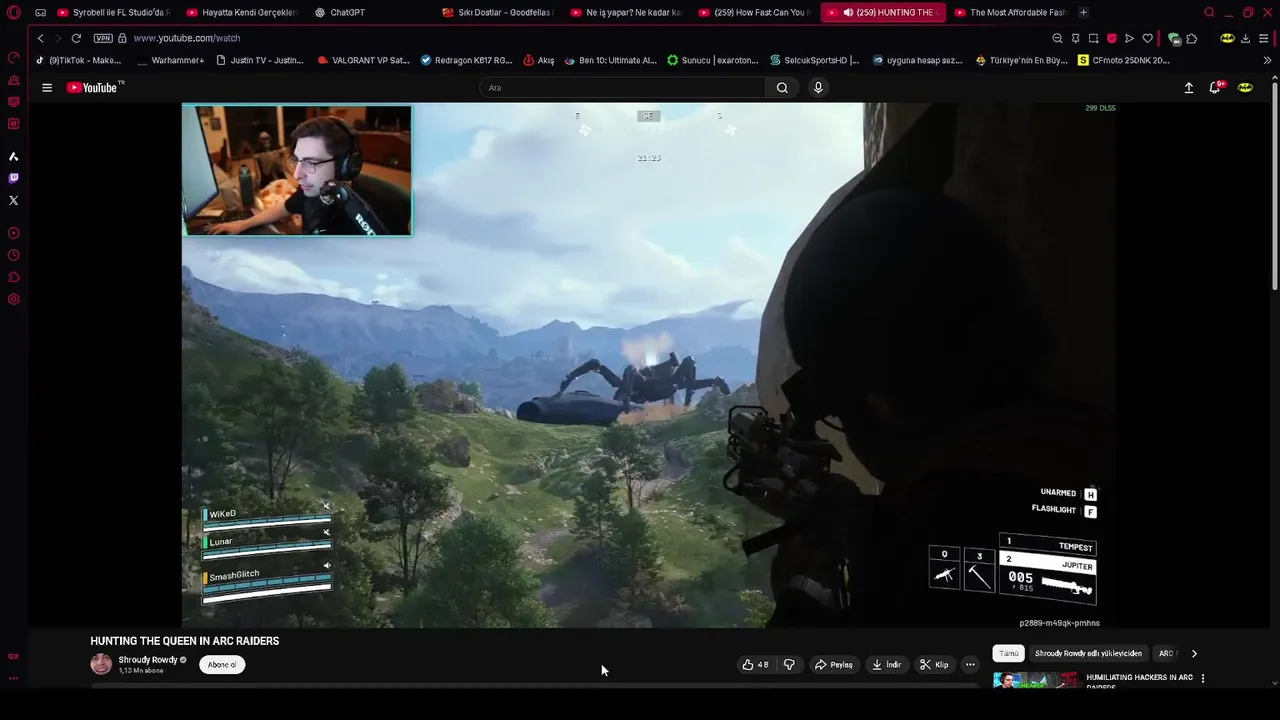Click the pin icon in address bar
Viewport: 1280px width, 720px height.
pos(1075,38)
